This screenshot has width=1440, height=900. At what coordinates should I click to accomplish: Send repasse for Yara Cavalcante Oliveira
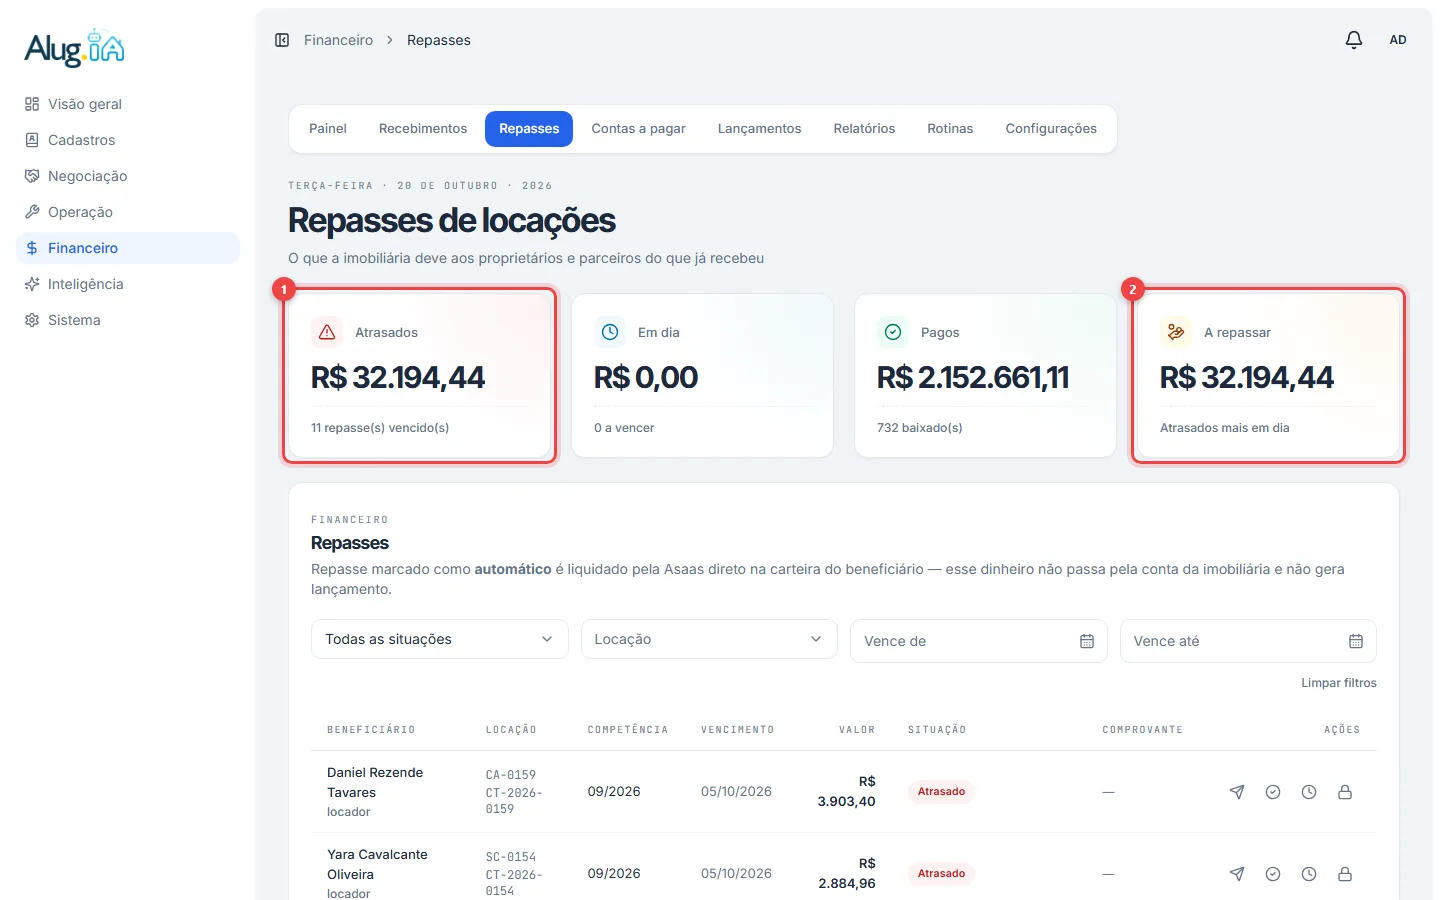pos(1237,874)
